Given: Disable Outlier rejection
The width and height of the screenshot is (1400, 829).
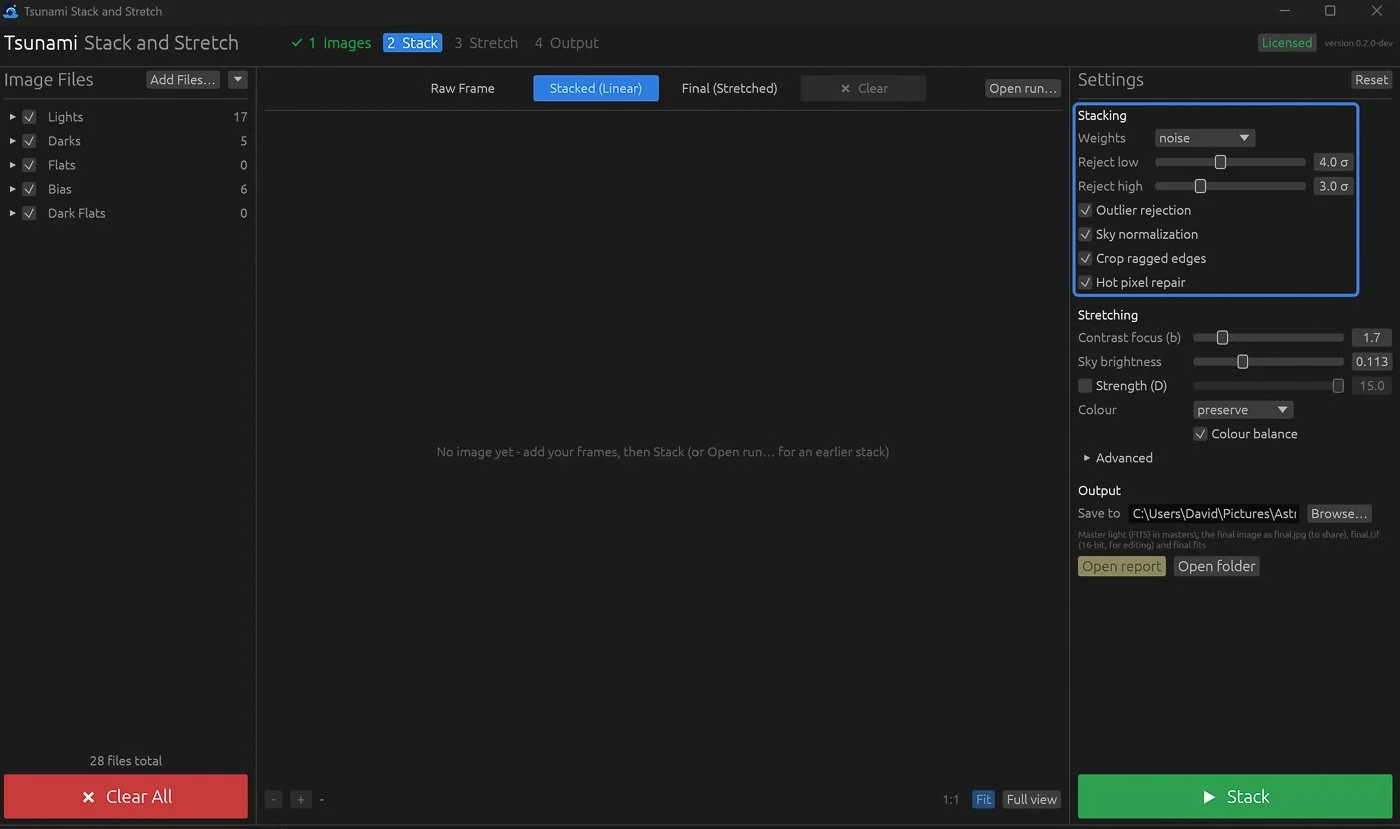Looking at the screenshot, I should [1085, 210].
